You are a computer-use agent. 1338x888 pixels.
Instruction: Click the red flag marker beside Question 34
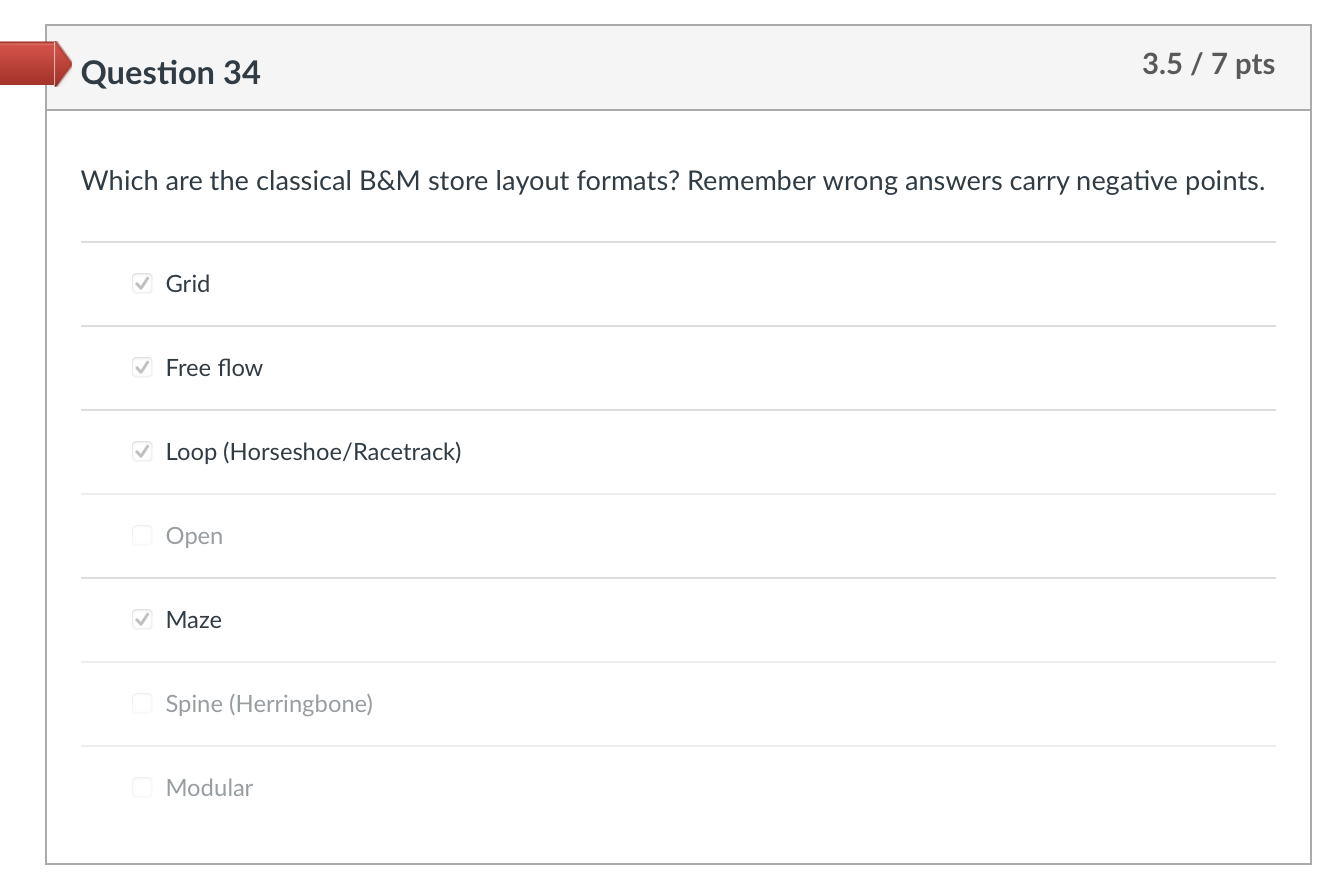(30, 63)
